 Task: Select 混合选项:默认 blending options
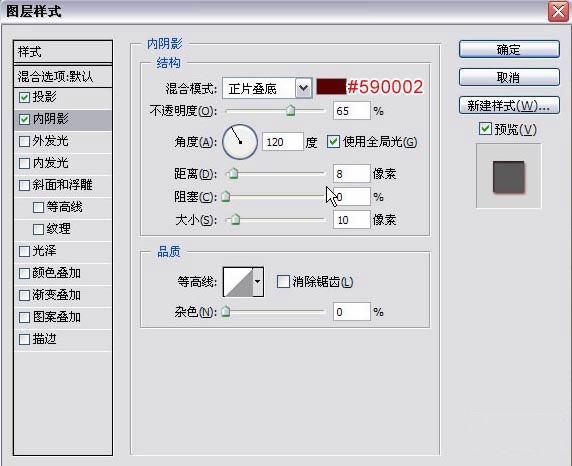63,77
